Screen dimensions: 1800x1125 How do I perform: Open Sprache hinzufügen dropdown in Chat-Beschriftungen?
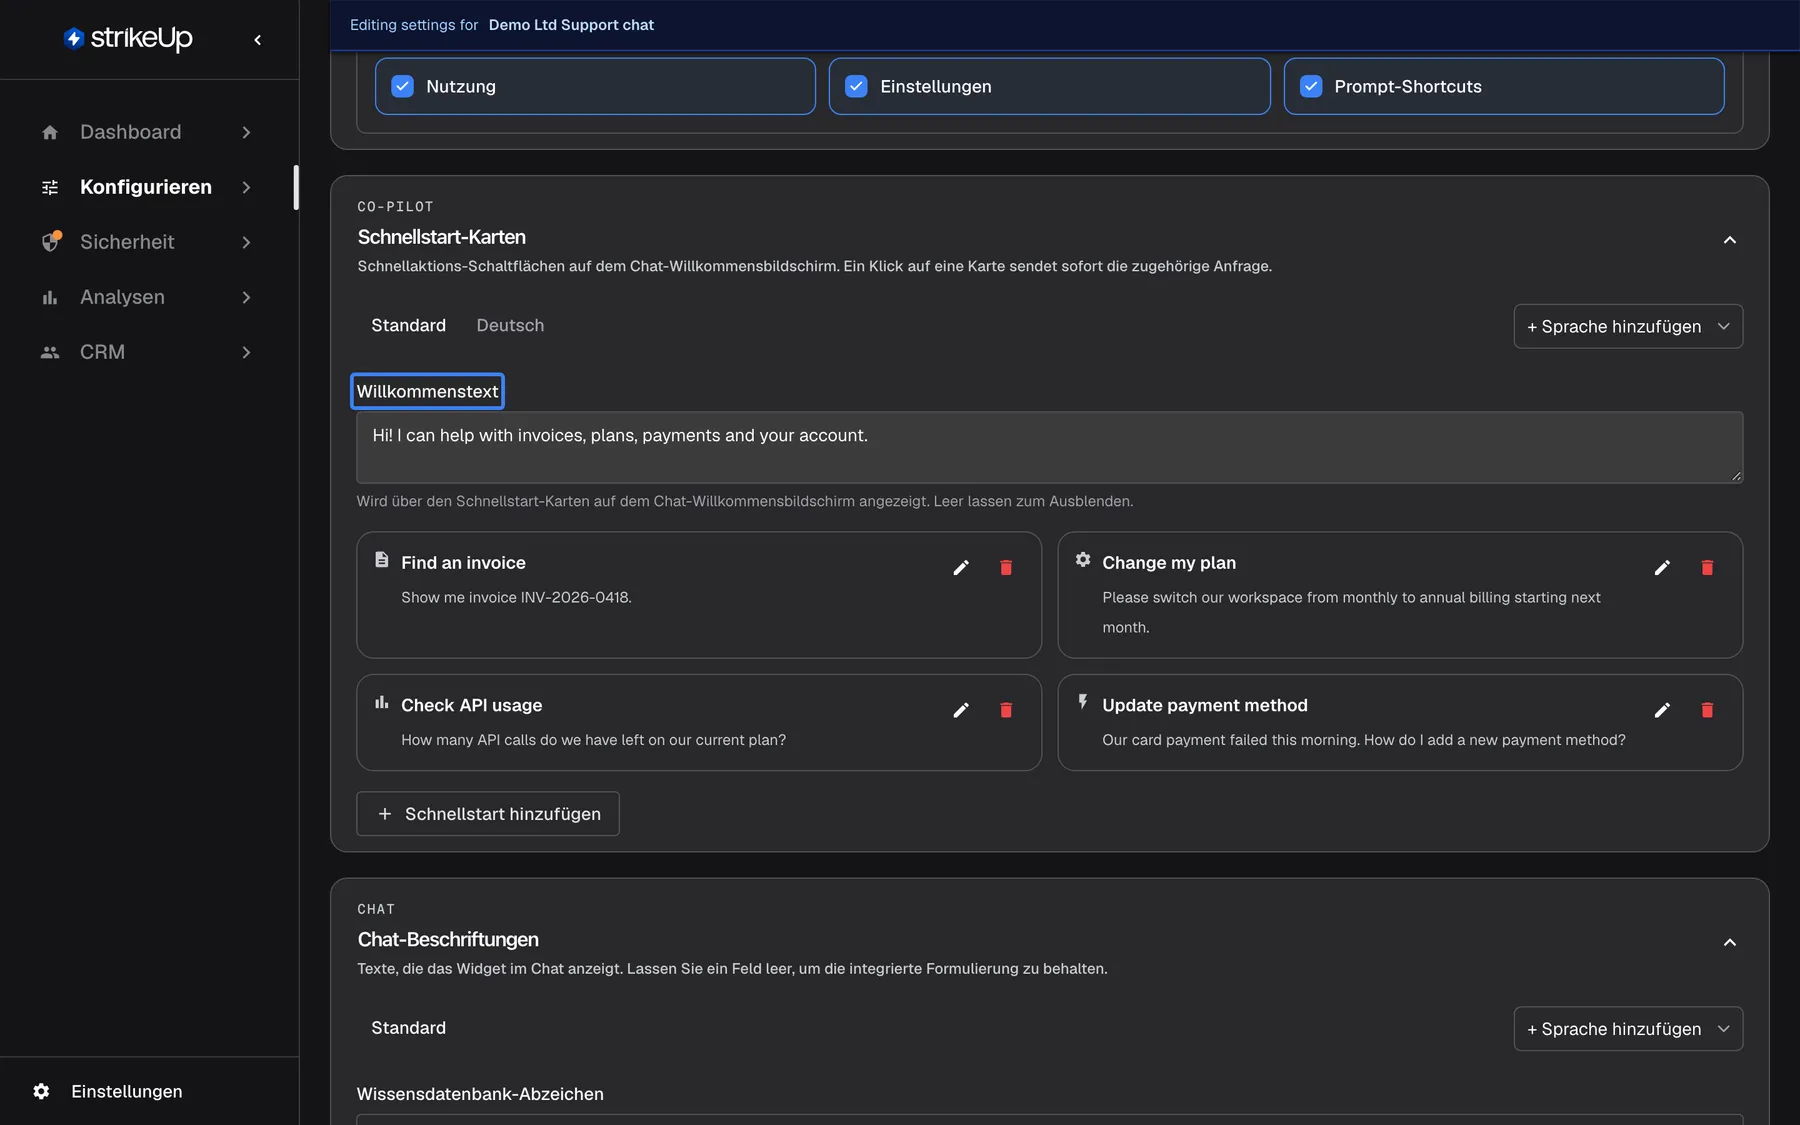1628,1029
